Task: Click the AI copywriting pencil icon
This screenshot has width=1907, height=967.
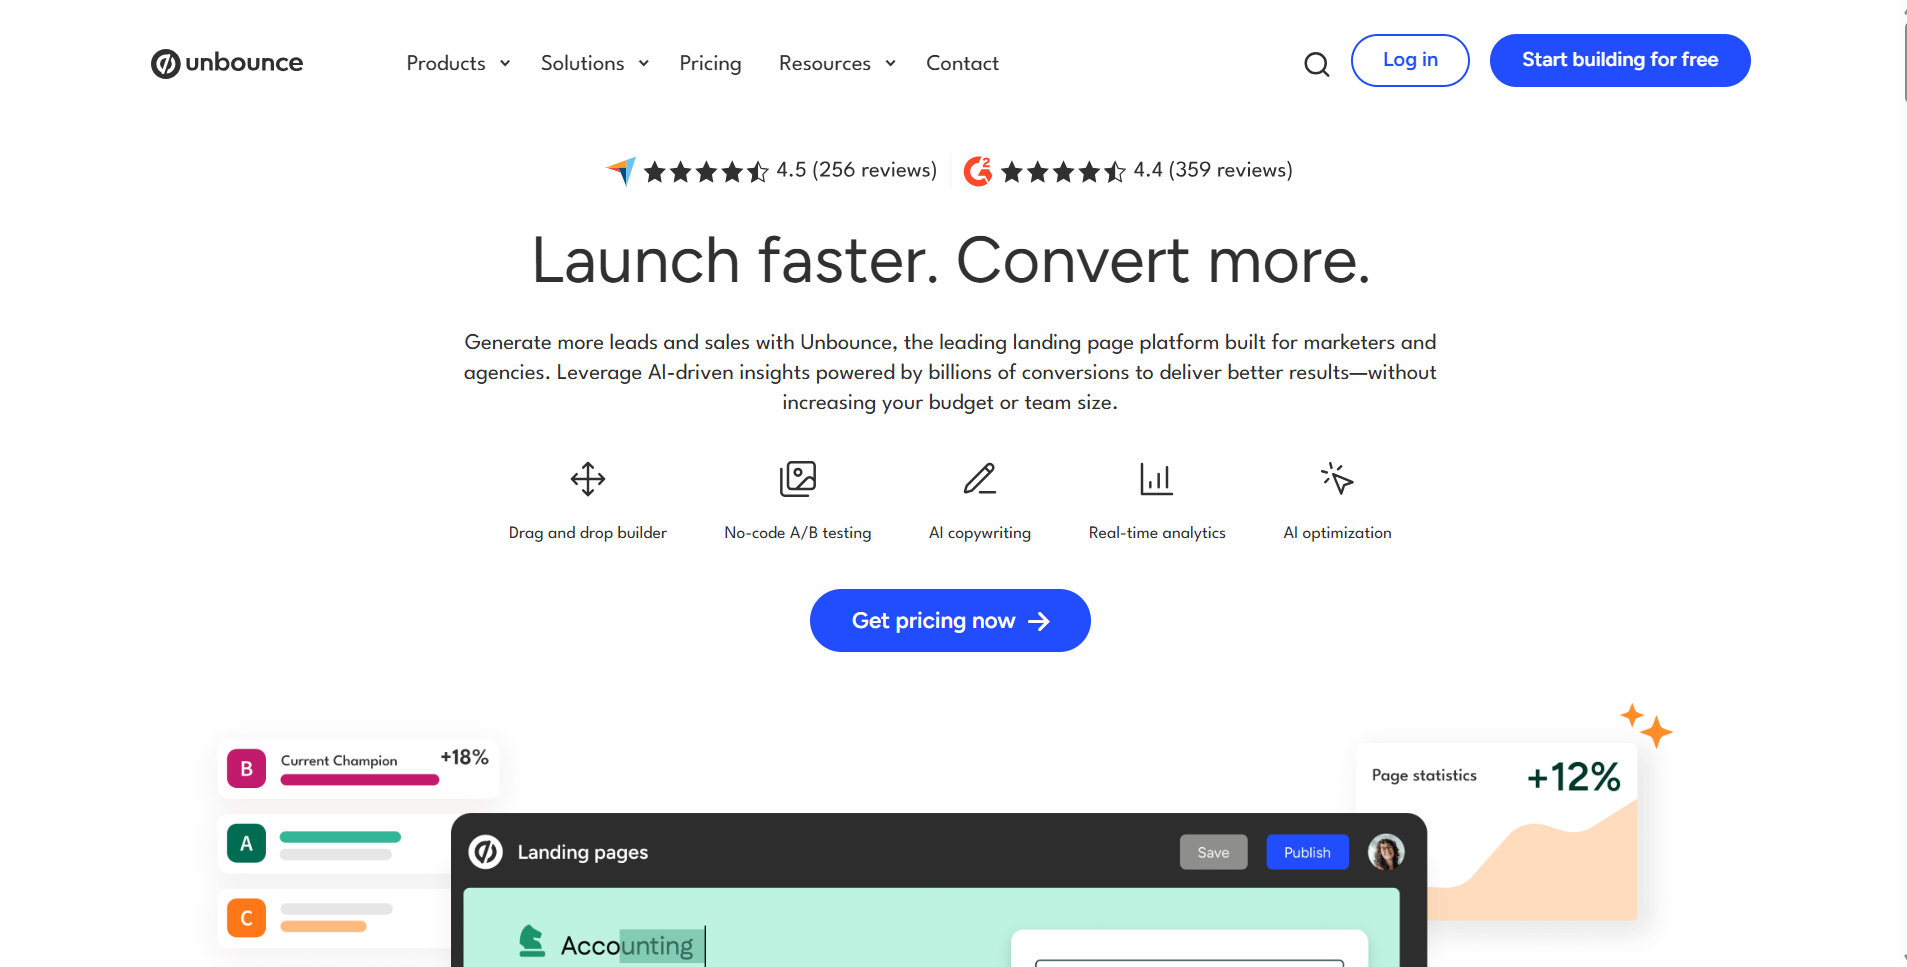Action: 980,479
